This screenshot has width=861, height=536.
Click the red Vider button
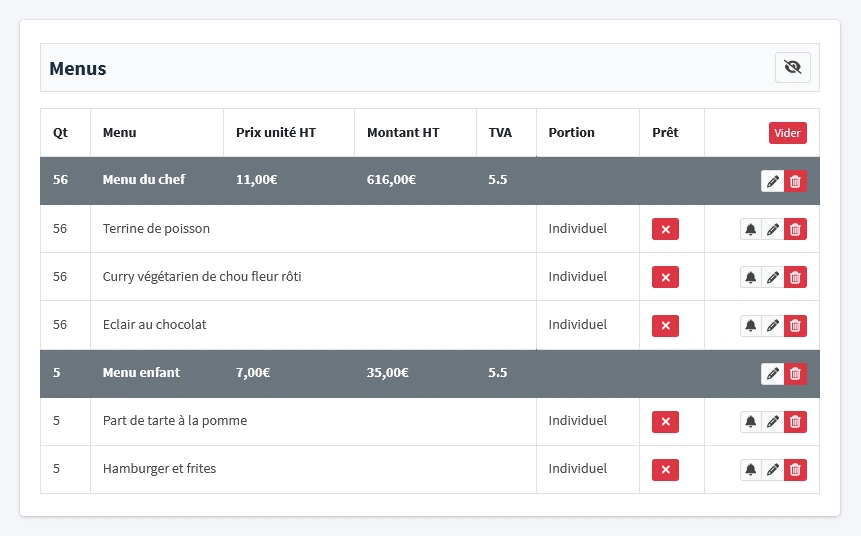787,133
